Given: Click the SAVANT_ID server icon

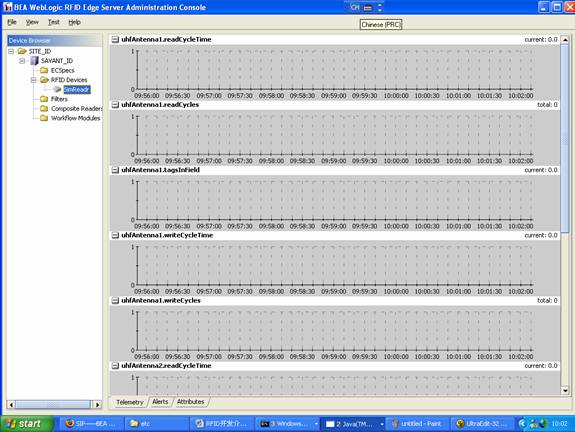Looking at the screenshot, I should tap(34, 61).
